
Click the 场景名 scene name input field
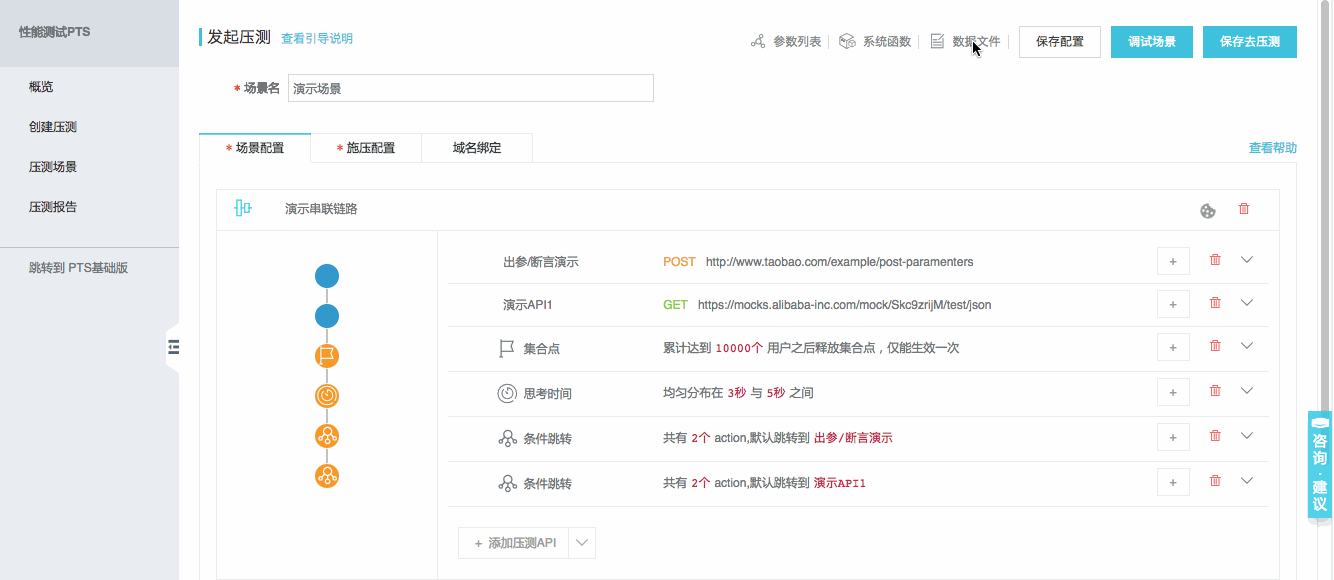(x=470, y=88)
